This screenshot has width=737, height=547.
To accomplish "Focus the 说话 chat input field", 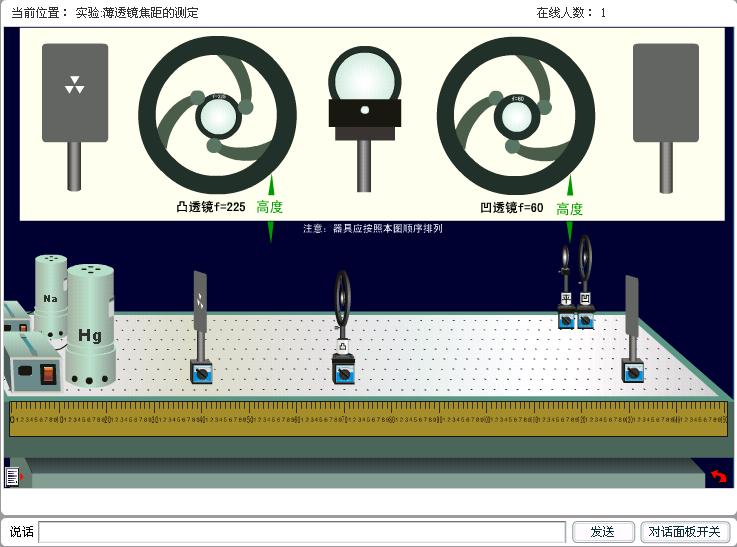I will [x=302, y=532].
